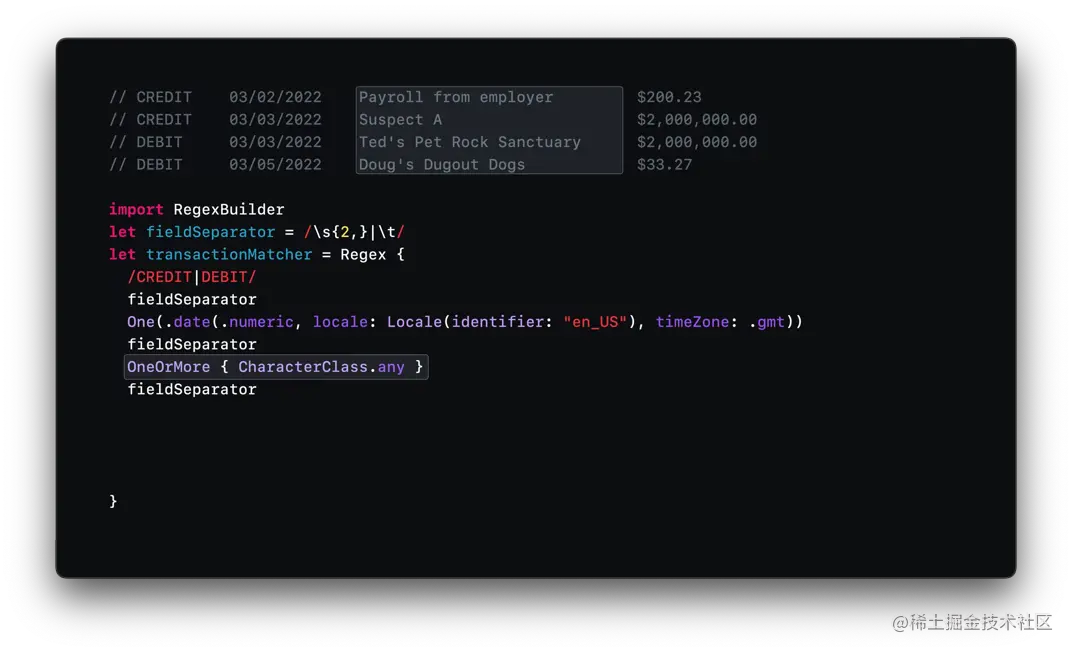The image size is (1072, 652).
Task: Click the ".numeric" date style argument
Action: [x=256, y=322]
